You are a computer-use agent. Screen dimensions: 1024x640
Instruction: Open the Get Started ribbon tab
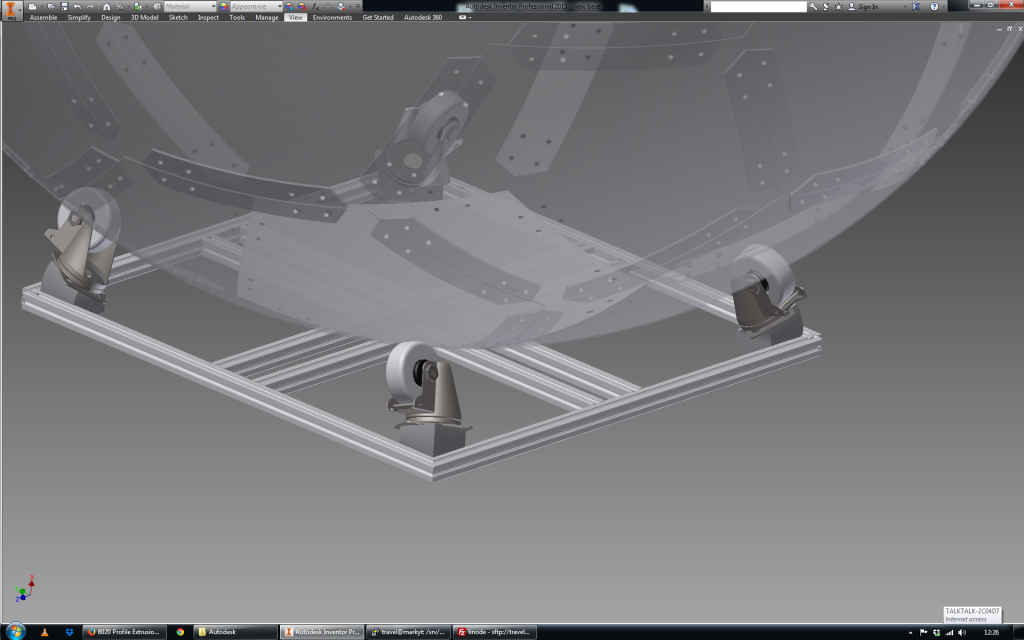[x=377, y=18]
